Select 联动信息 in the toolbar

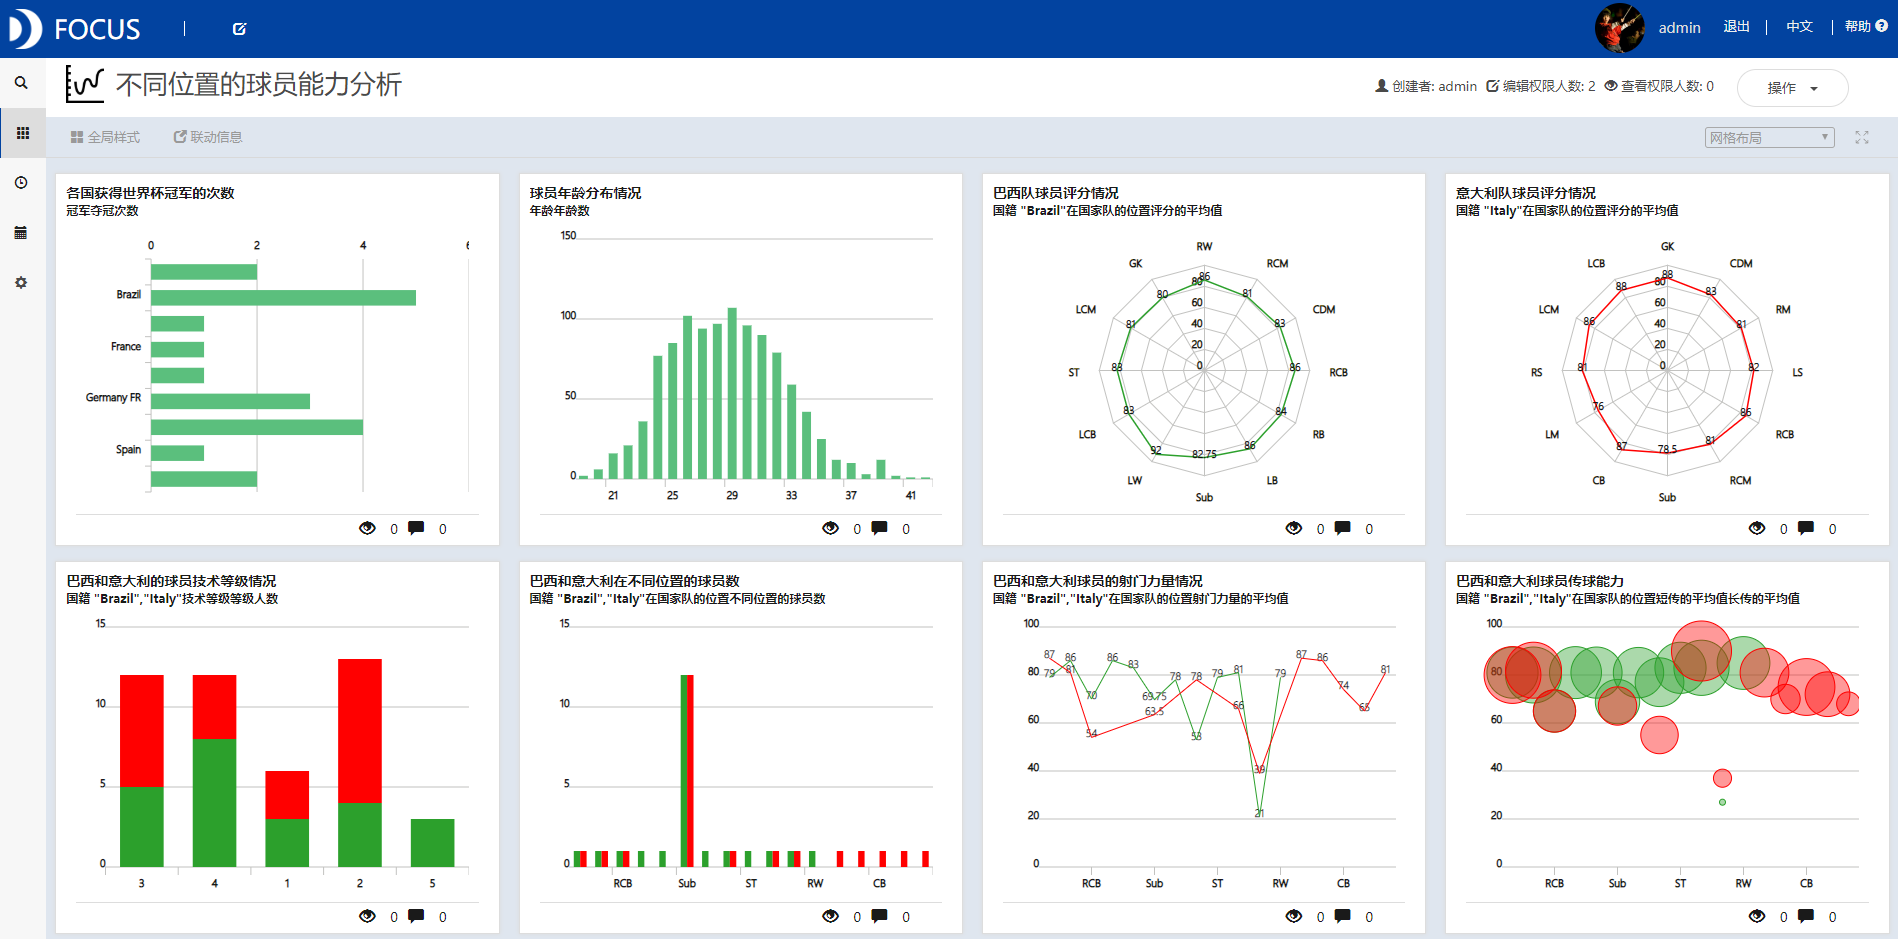pos(208,137)
